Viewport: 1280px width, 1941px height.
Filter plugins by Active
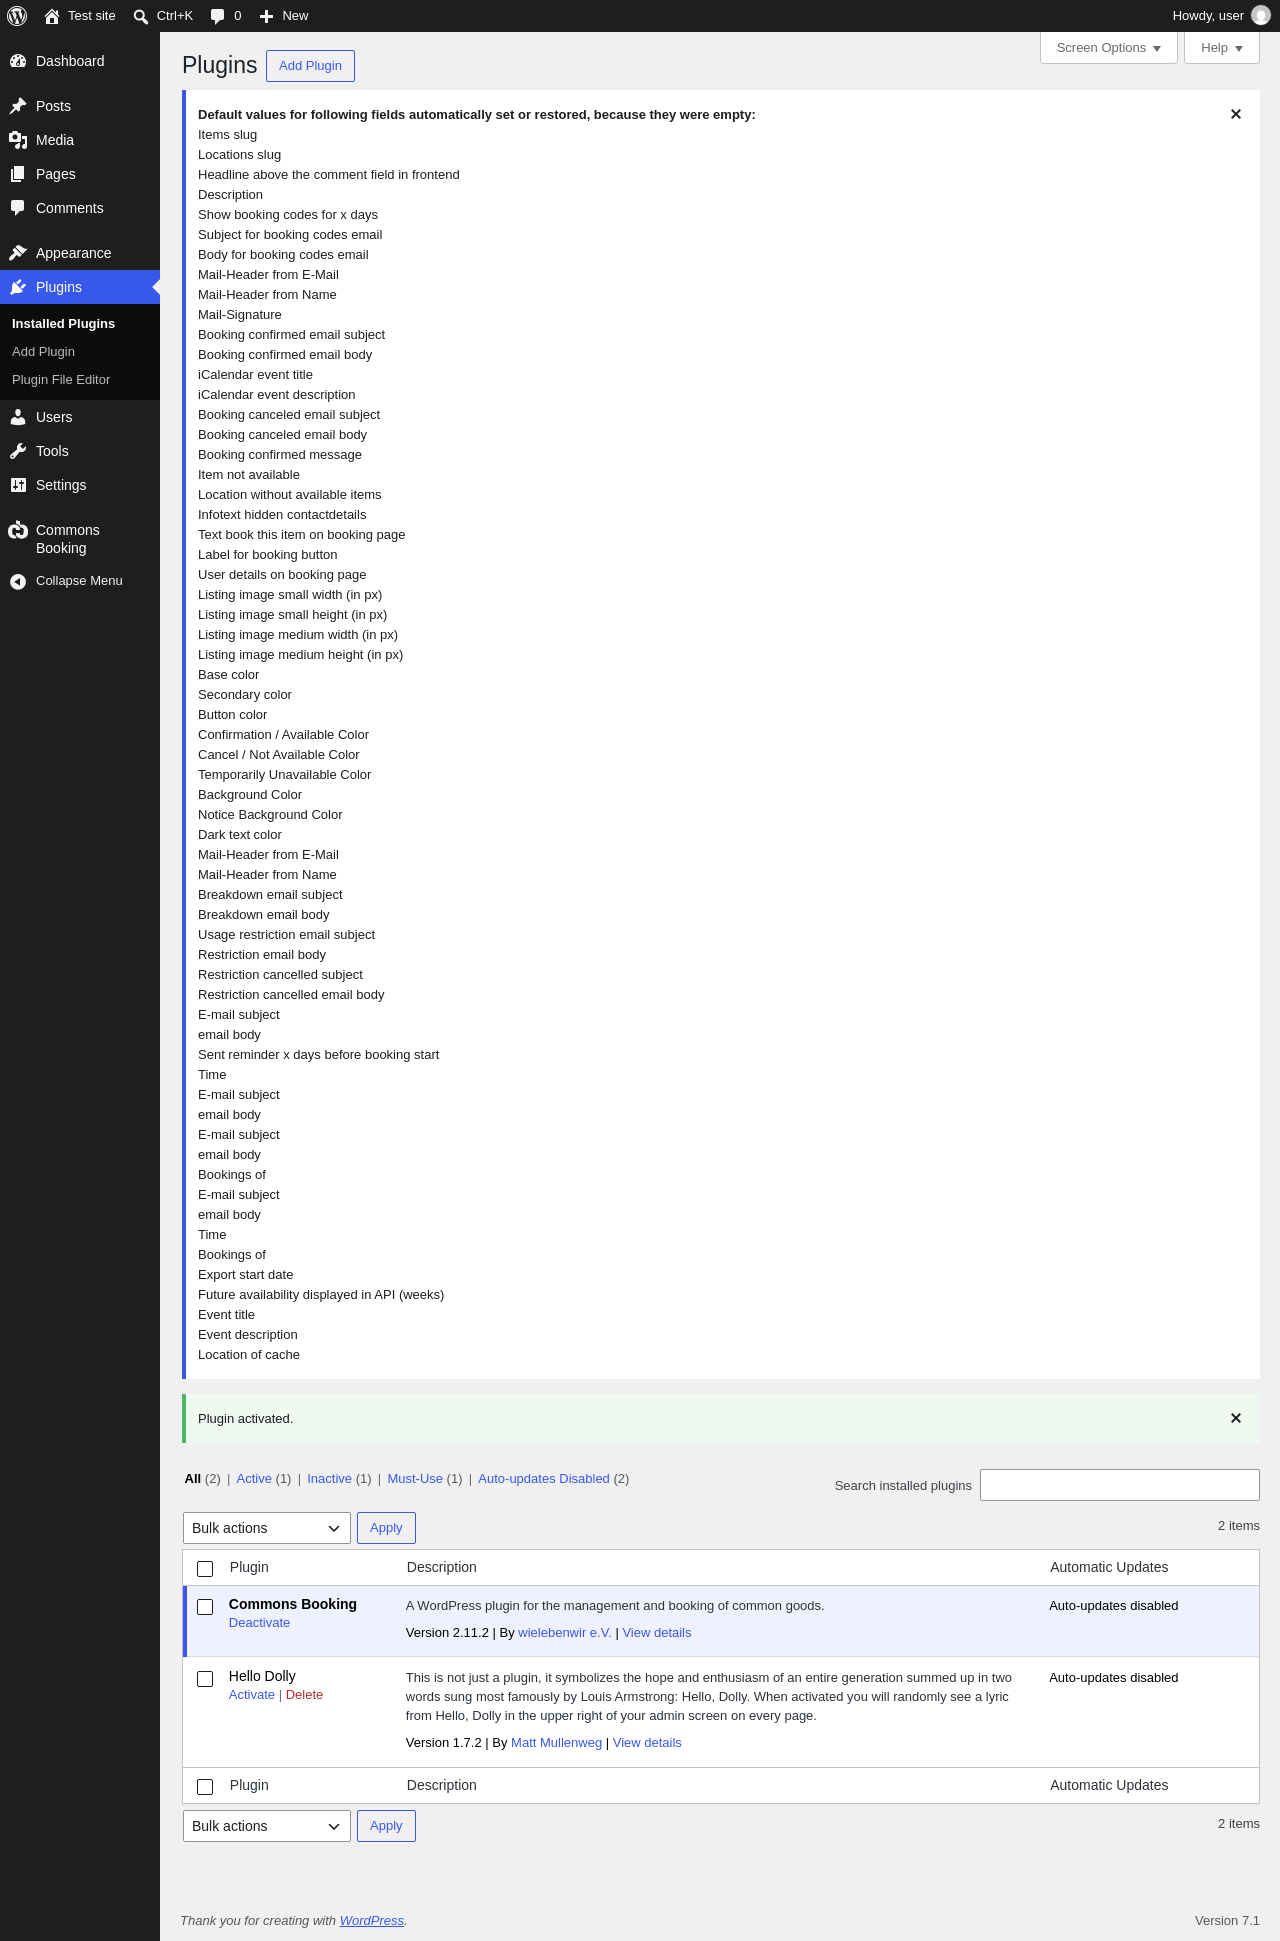254,1479
